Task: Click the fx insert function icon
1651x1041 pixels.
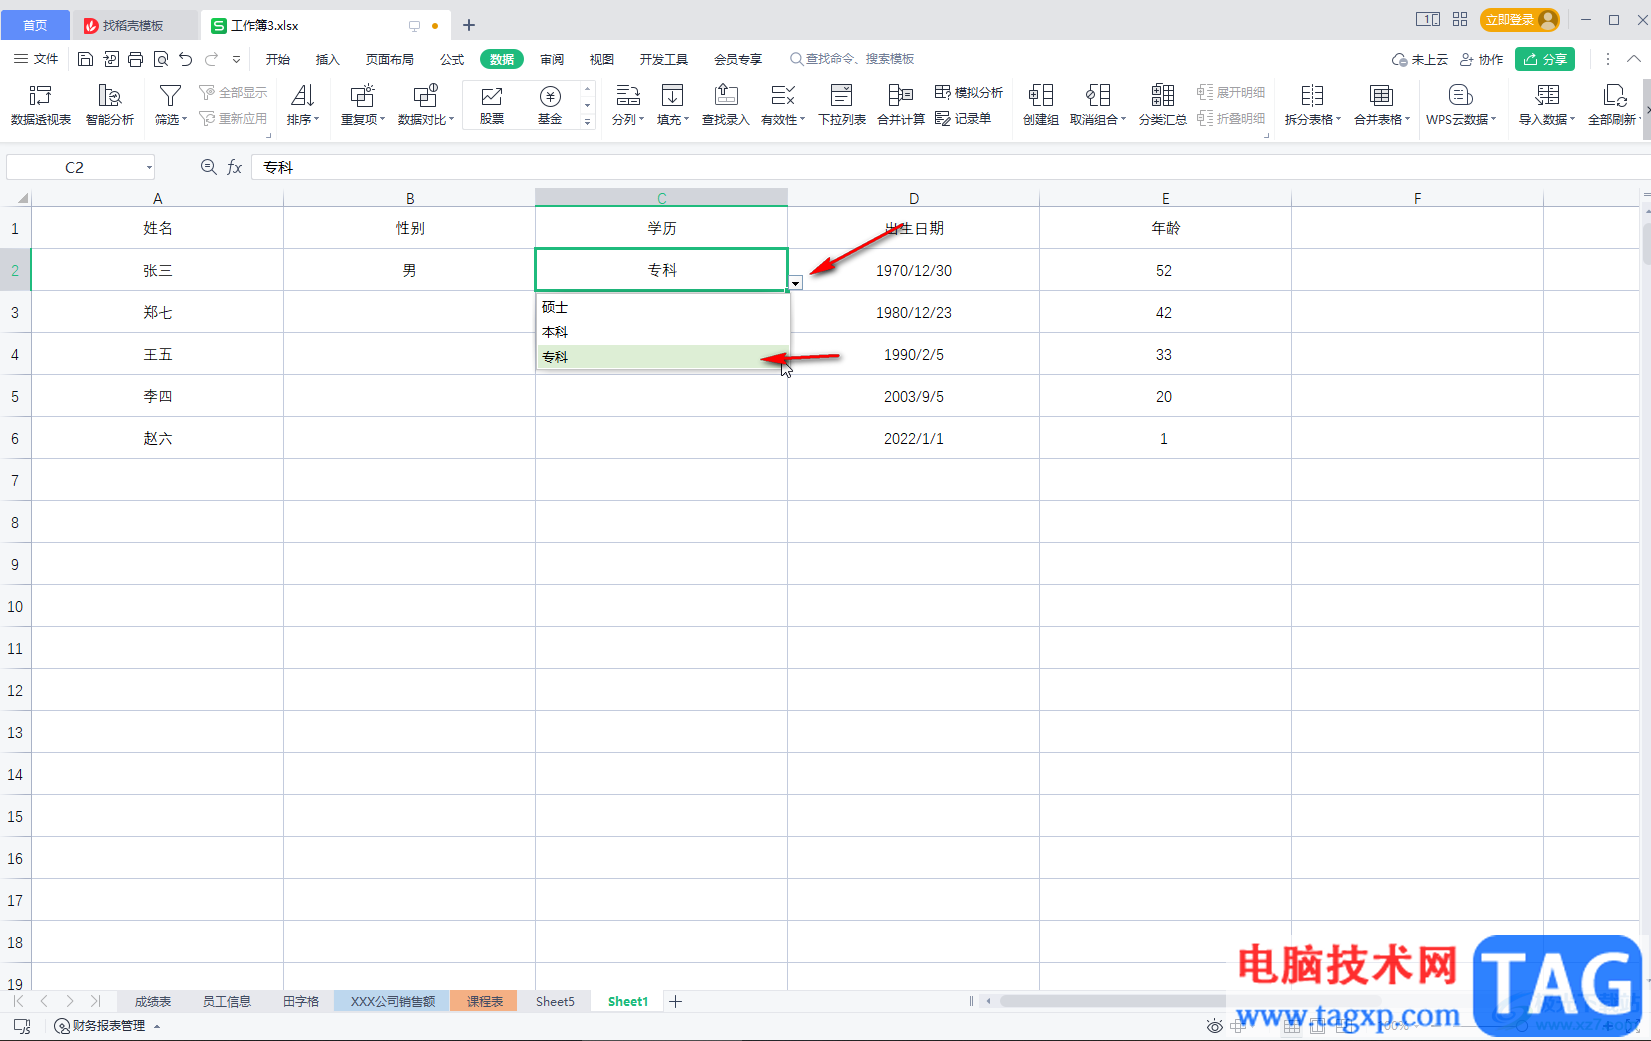Action: [235, 167]
